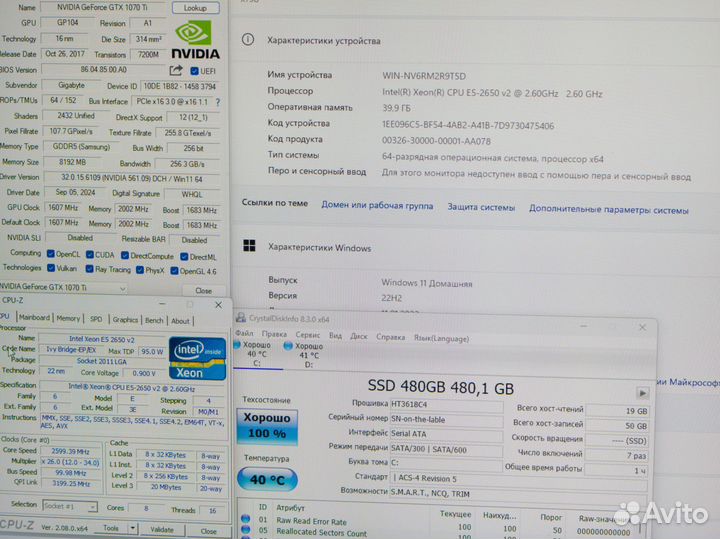Close the CrystalDiskInfo window
The width and height of the screenshot is (720, 539).
642,327
